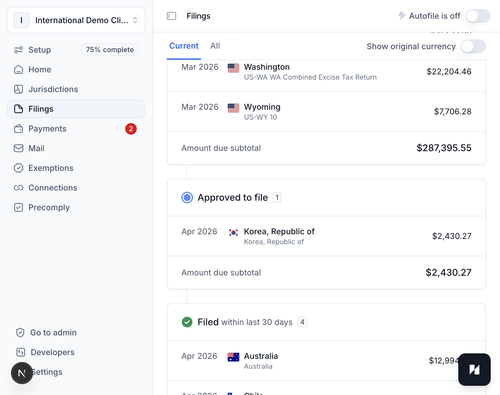Image resolution: width=500 pixels, height=395 pixels.
Task: Click US-WA WA Combined Excise Tax Return text
Action: pos(310,77)
